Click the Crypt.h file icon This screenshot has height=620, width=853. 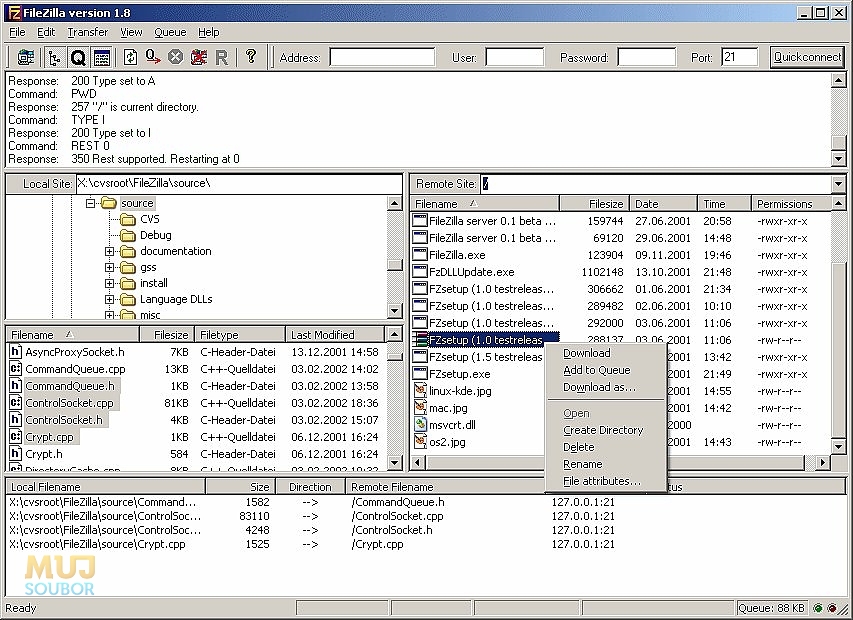pyautogui.click(x=16, y=454)
